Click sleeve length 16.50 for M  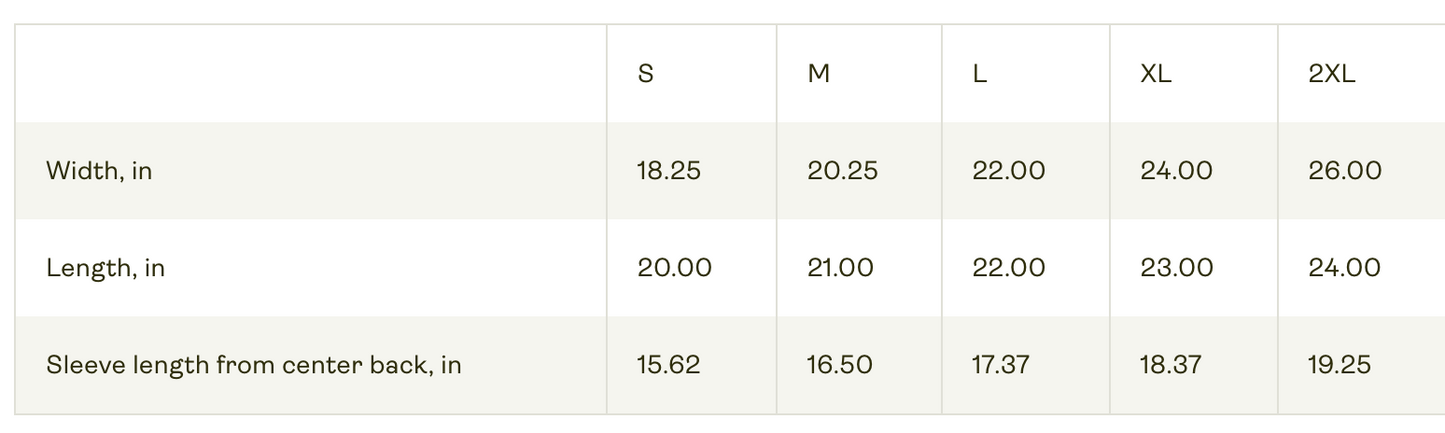point(839,365)
